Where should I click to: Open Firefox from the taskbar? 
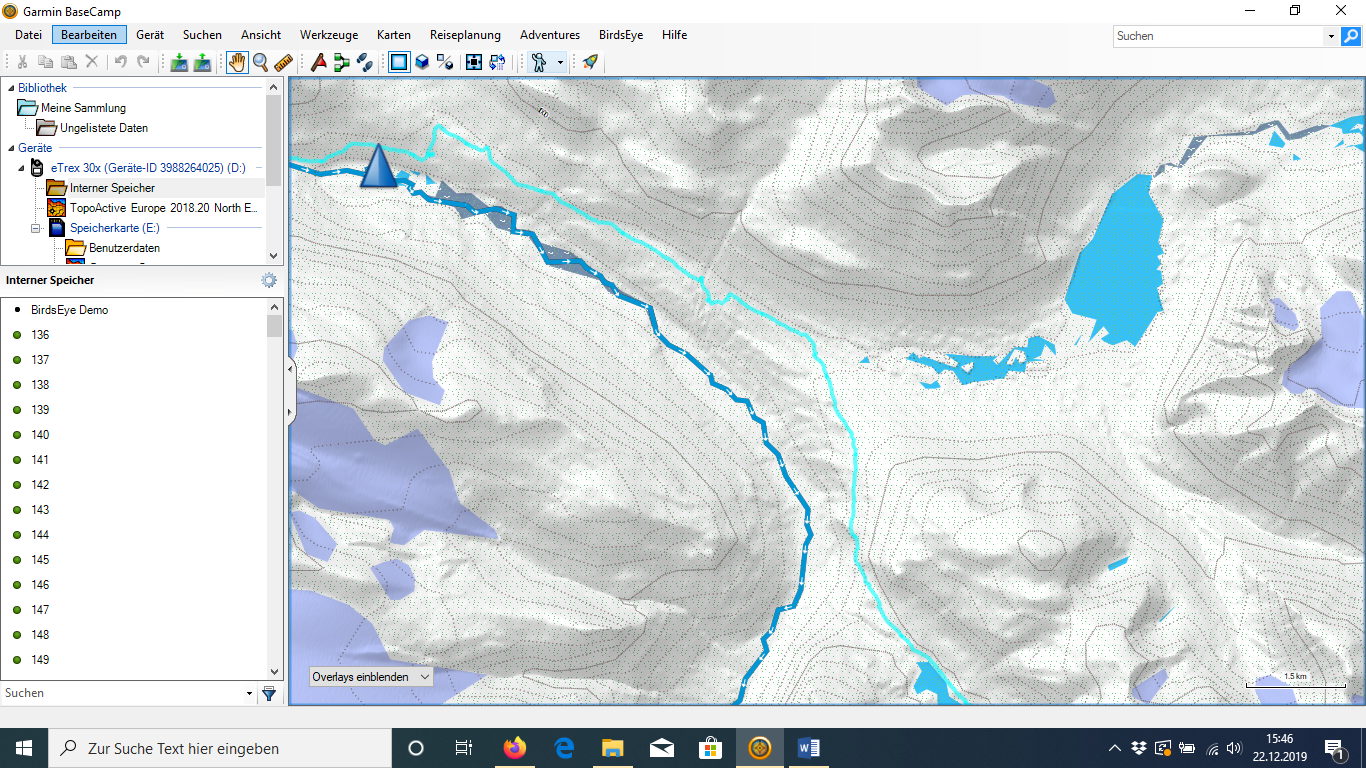coord(515,748)
